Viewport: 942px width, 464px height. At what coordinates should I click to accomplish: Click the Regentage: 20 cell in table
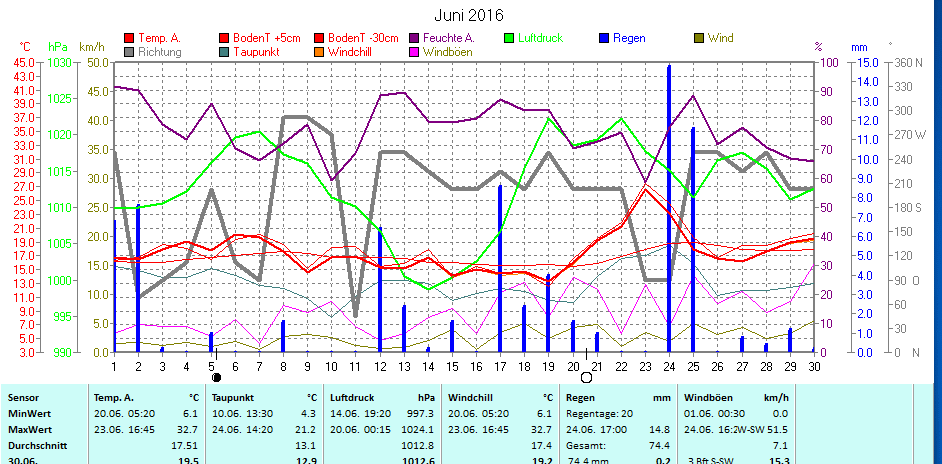(600, 413)
